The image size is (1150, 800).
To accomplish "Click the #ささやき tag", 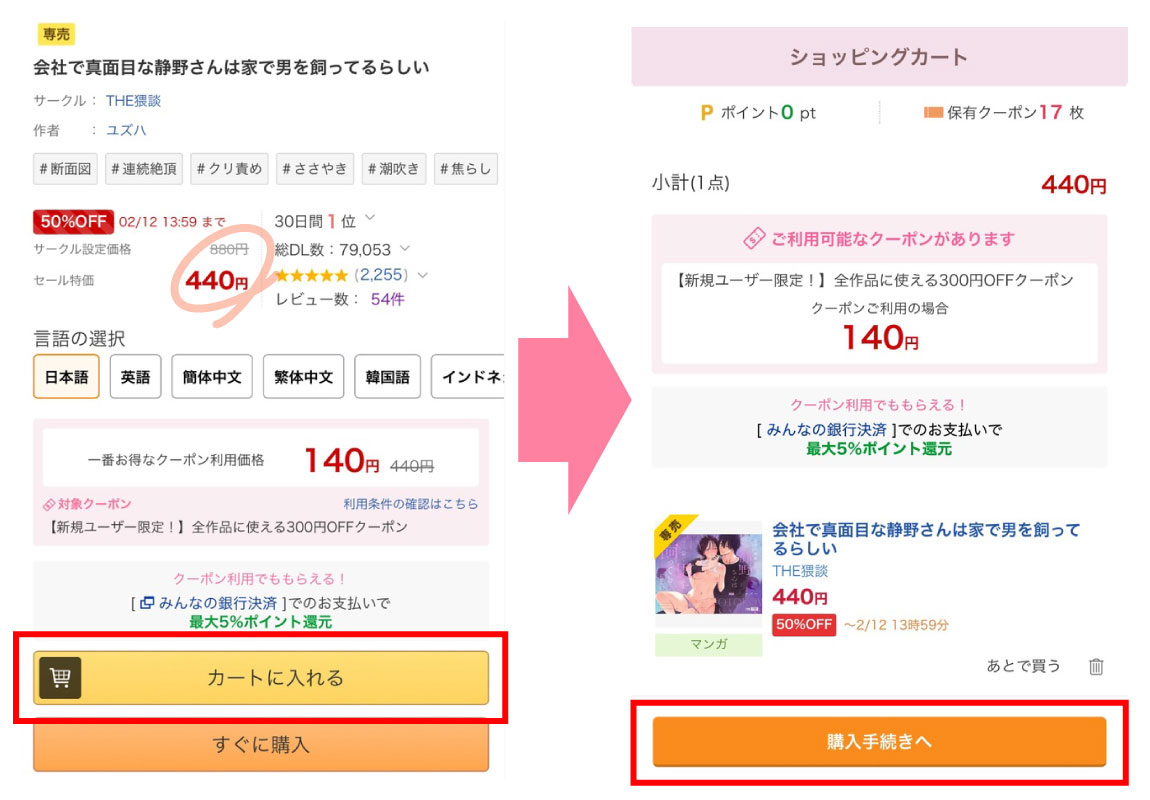I will [x=314, y=169].
